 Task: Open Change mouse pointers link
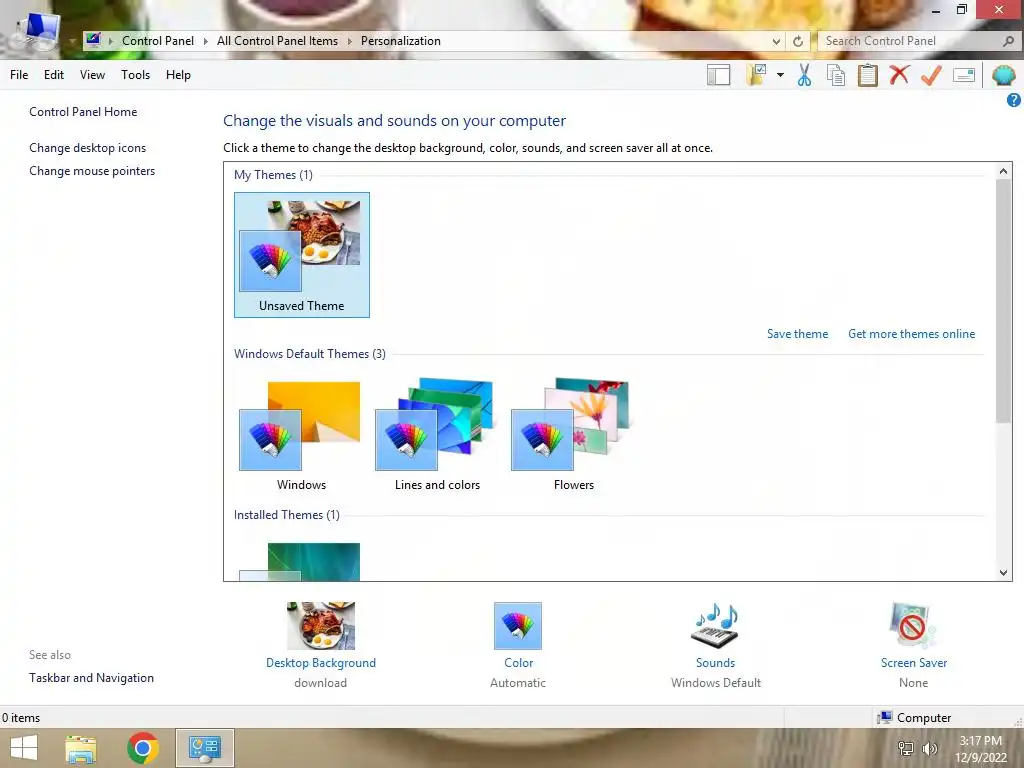click(92, 170)
